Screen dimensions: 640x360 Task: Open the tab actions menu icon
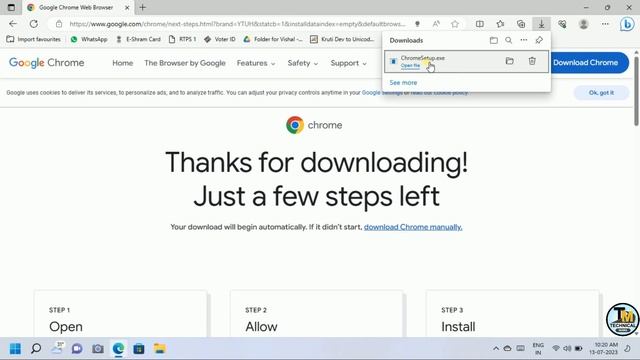pos(11,7)
